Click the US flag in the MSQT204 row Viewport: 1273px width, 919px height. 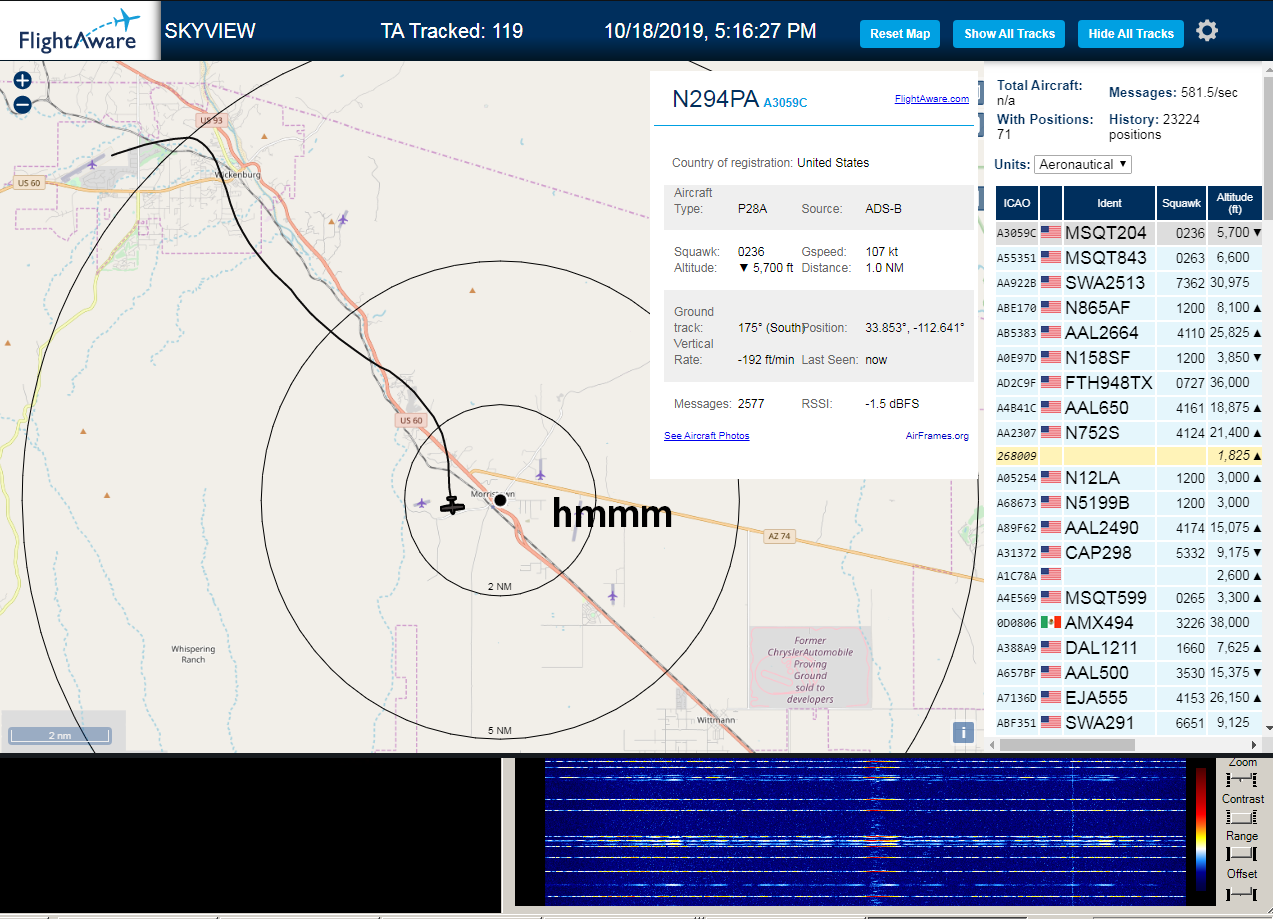(x=1051, y=232)
